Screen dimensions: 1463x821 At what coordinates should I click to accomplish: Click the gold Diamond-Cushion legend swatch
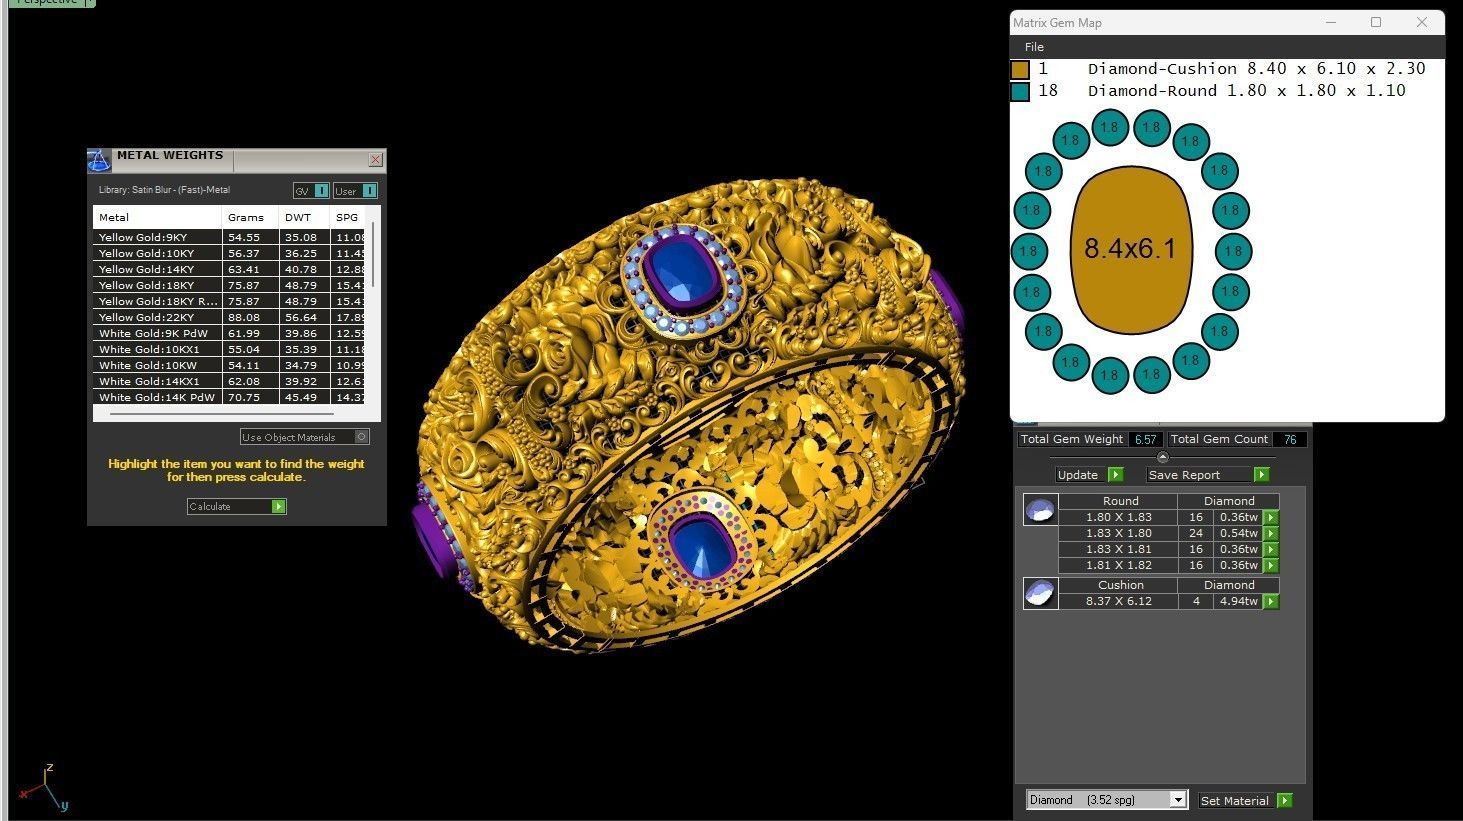pyautogui.click(x=1020, y=70)
